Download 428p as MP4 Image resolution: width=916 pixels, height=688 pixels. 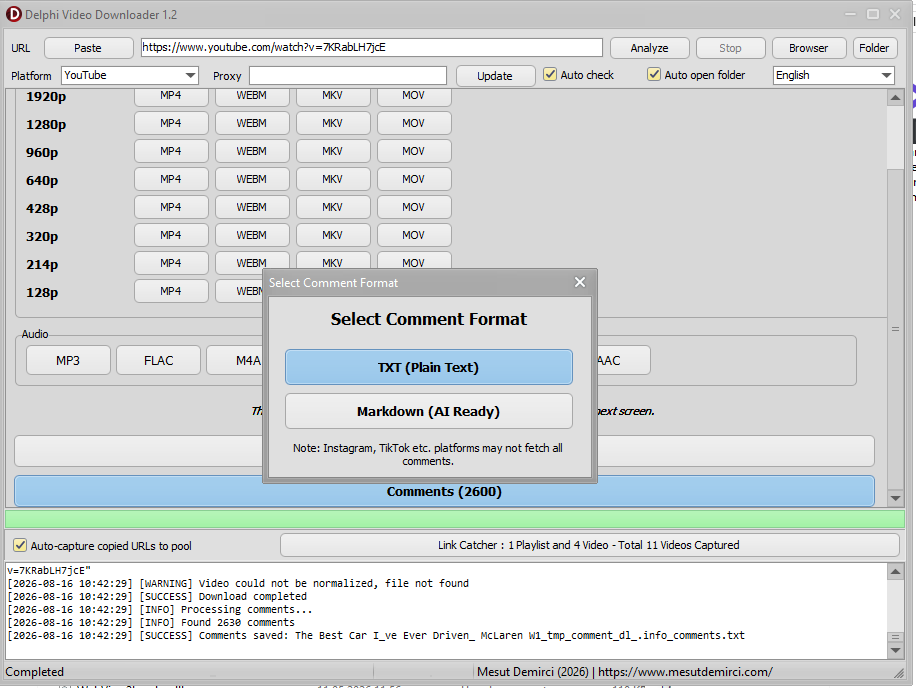click(171, 207)
